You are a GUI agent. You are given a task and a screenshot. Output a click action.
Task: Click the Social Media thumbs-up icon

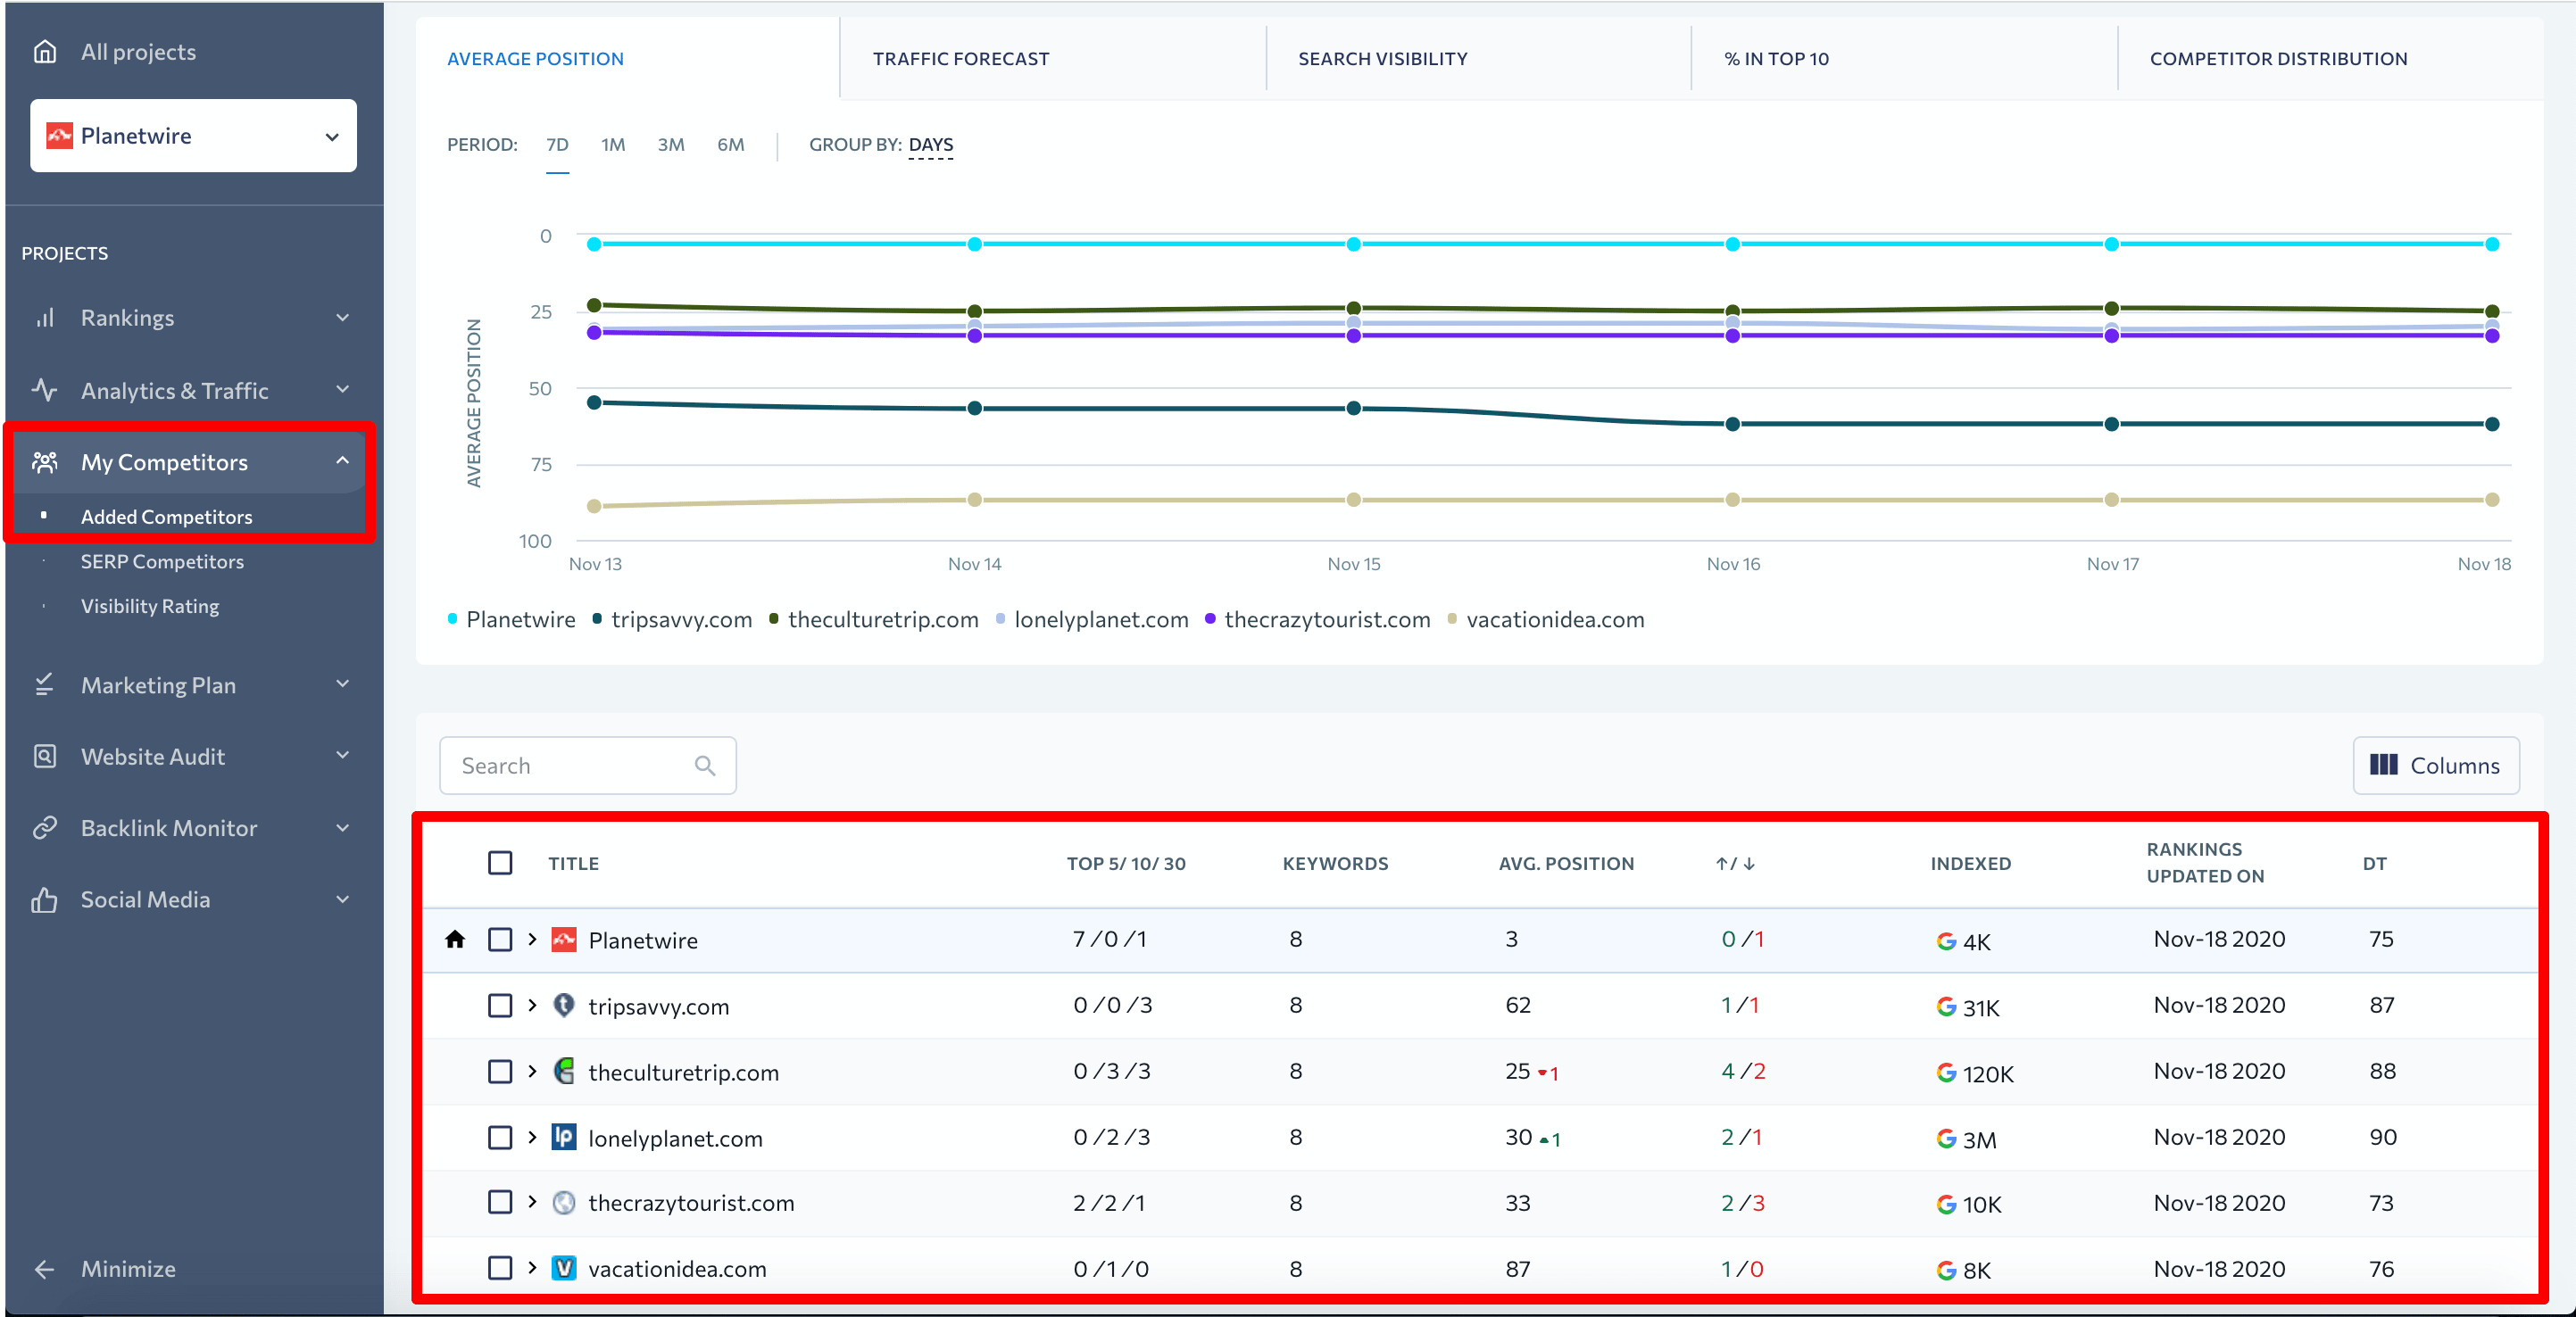pyautogui.click(x=45, y=899)
